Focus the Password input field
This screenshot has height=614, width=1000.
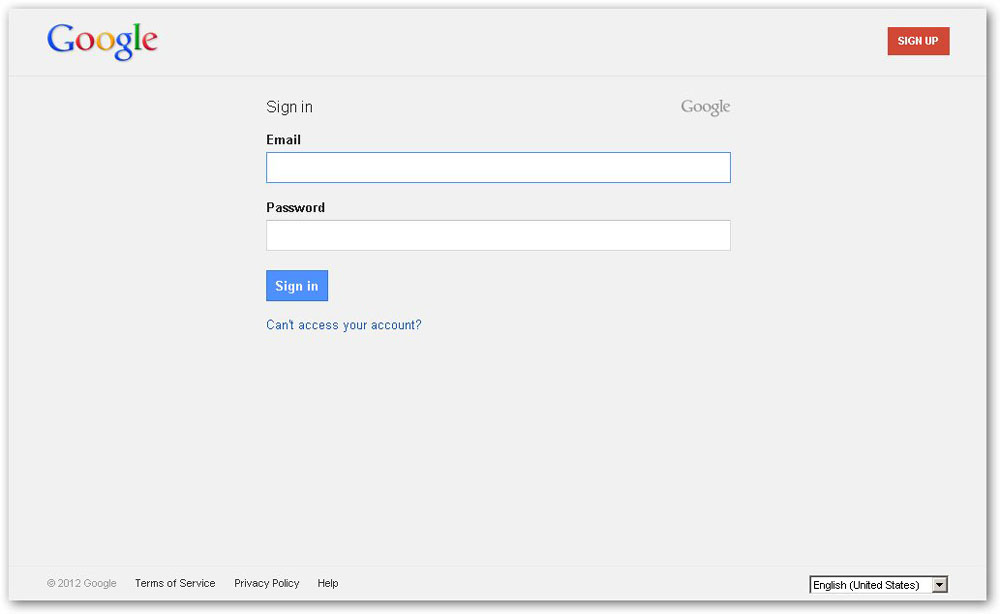pyautogui.click(x=498, y=235)
